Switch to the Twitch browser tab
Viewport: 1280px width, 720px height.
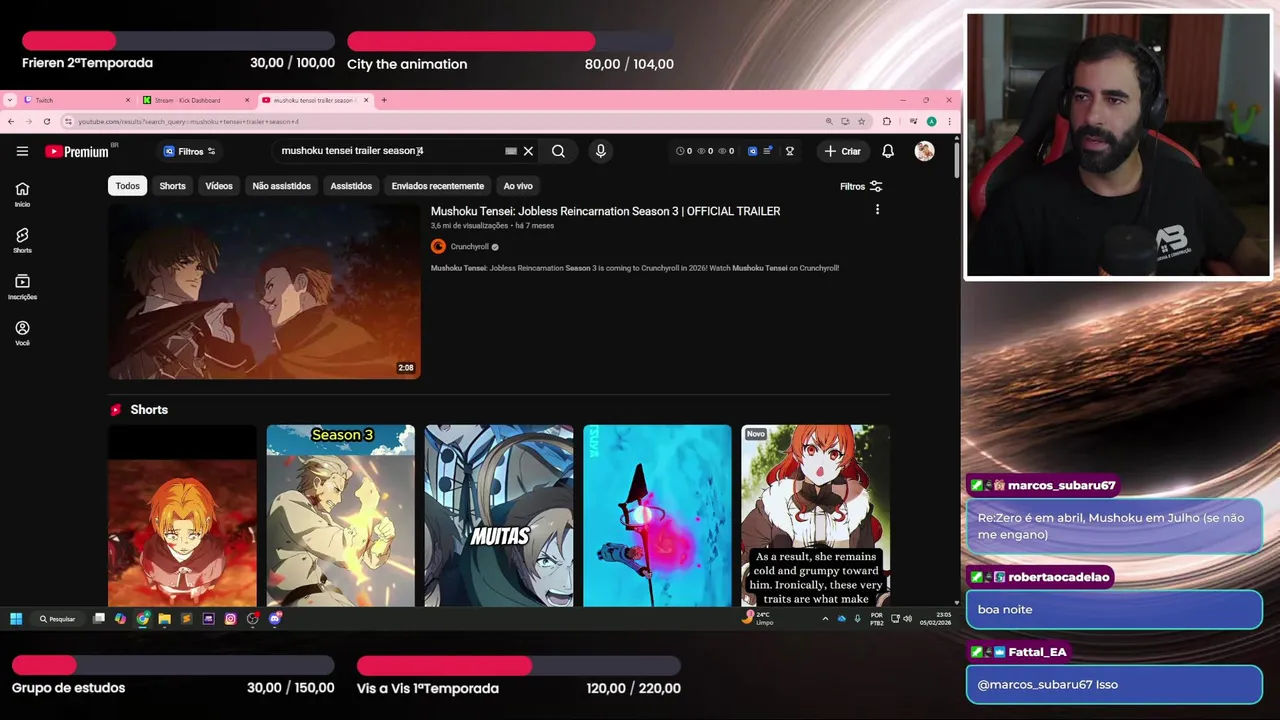pos(77,100)
